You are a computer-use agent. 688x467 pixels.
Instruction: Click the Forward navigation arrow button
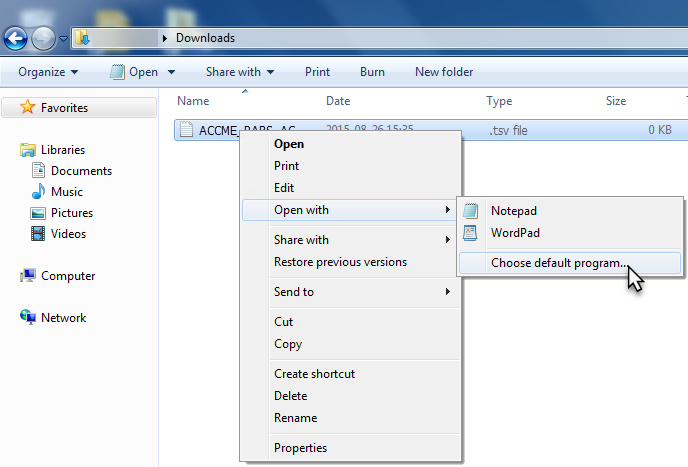tap(44, 39)
